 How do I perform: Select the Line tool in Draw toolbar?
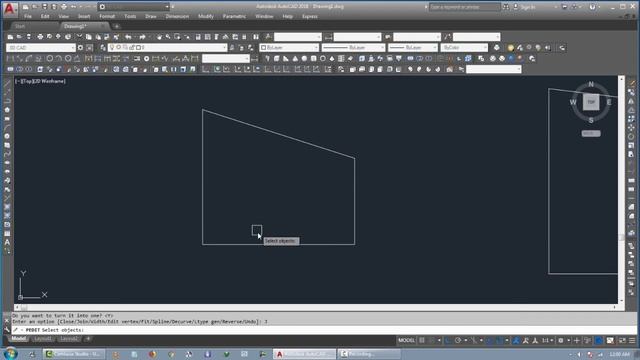[7, 83]
